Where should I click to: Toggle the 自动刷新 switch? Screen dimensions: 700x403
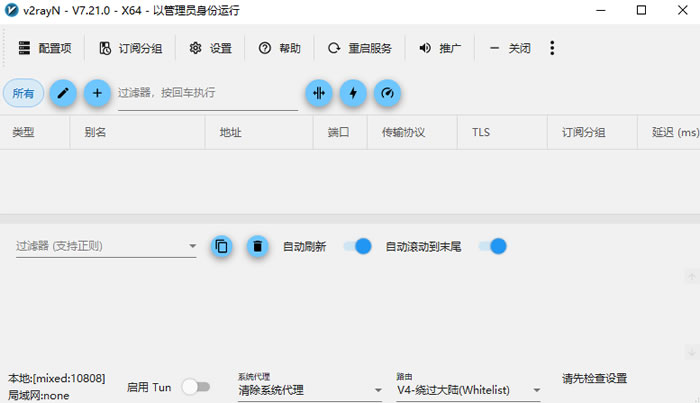(x=356, y=246)
